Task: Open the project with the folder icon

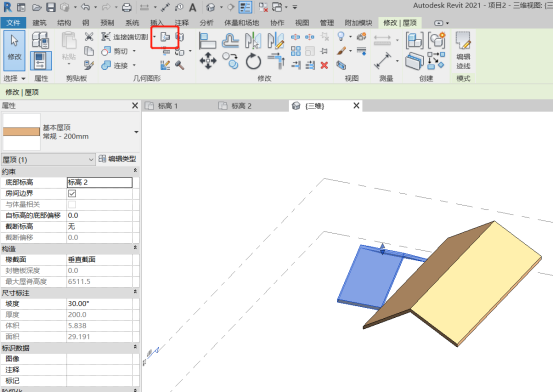Action: (36, 7)
